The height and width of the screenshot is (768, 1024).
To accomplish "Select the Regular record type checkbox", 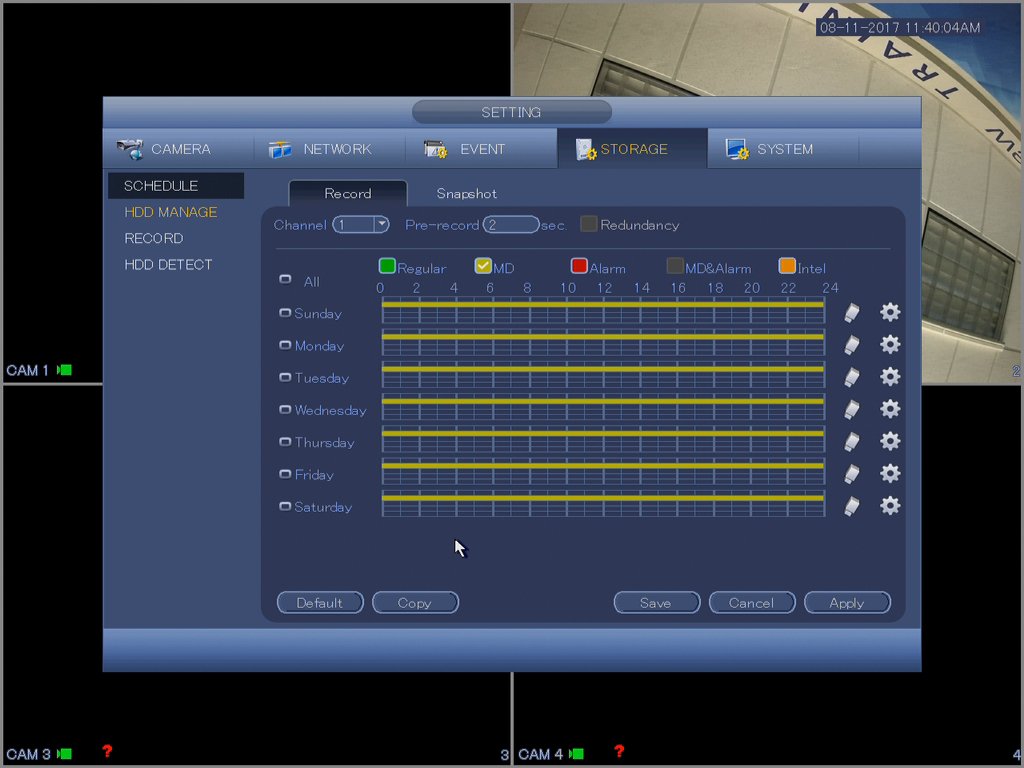I will 387,266.
